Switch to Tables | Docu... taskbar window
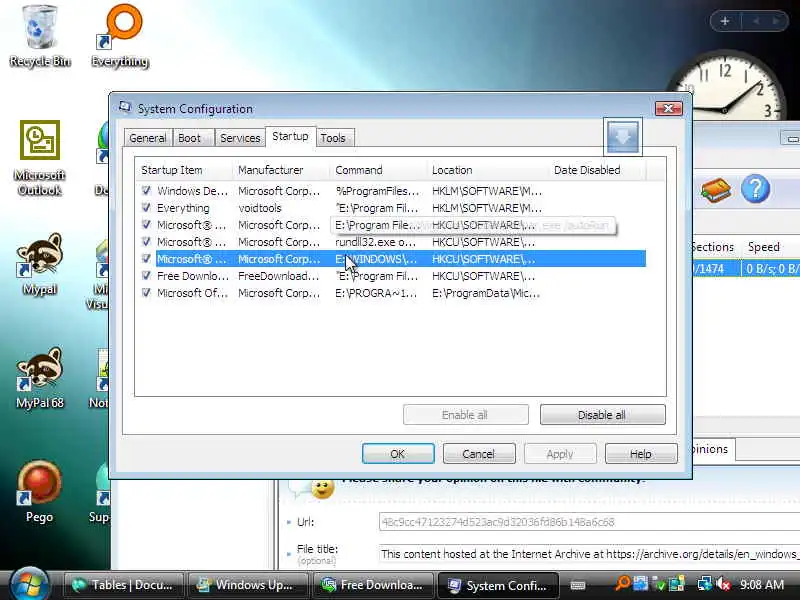 (123, 585)
